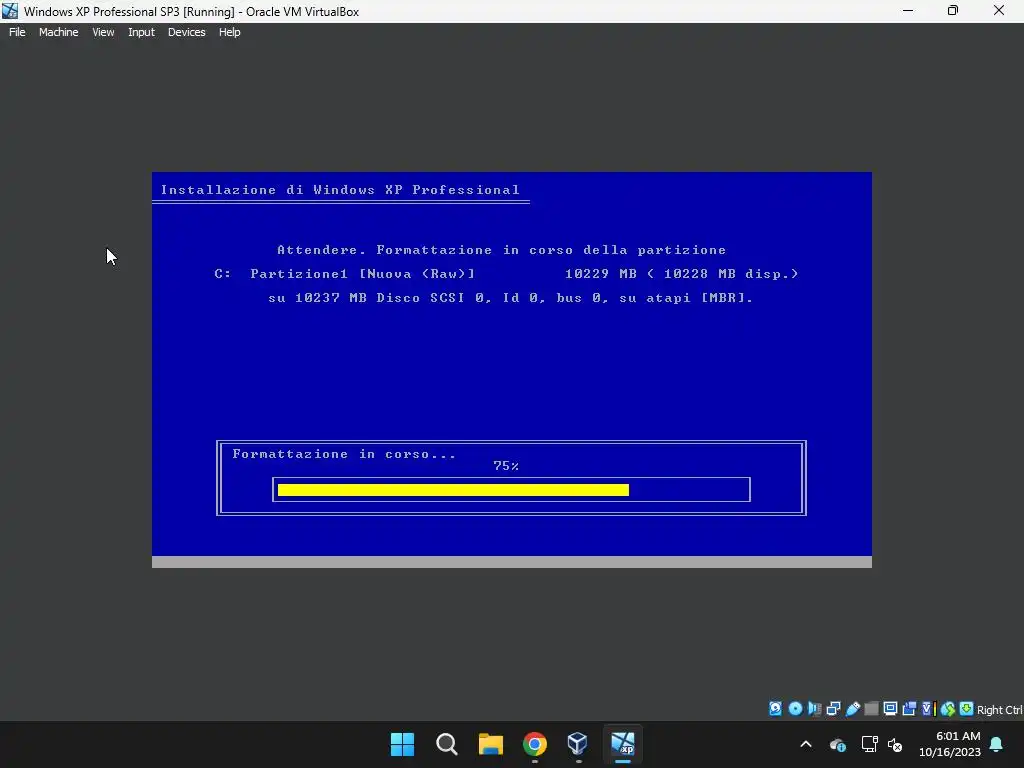Viewport: 1024px width, 768px height.
Task: Click the USB devices indicator icon
Action: tap(852, 709)
